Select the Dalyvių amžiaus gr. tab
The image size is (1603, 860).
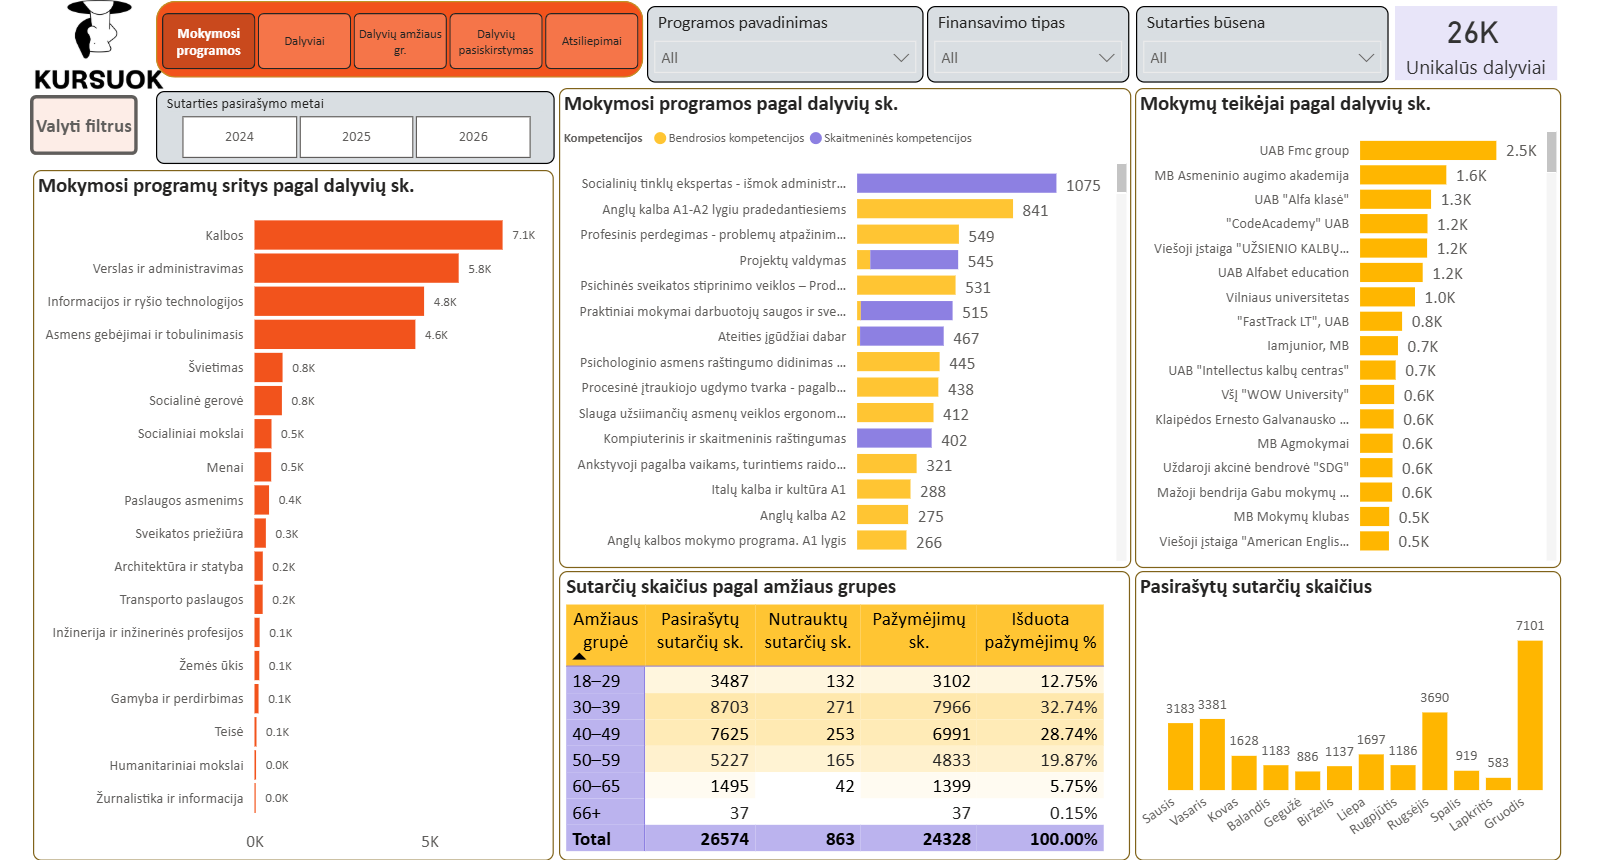(400, 42)
